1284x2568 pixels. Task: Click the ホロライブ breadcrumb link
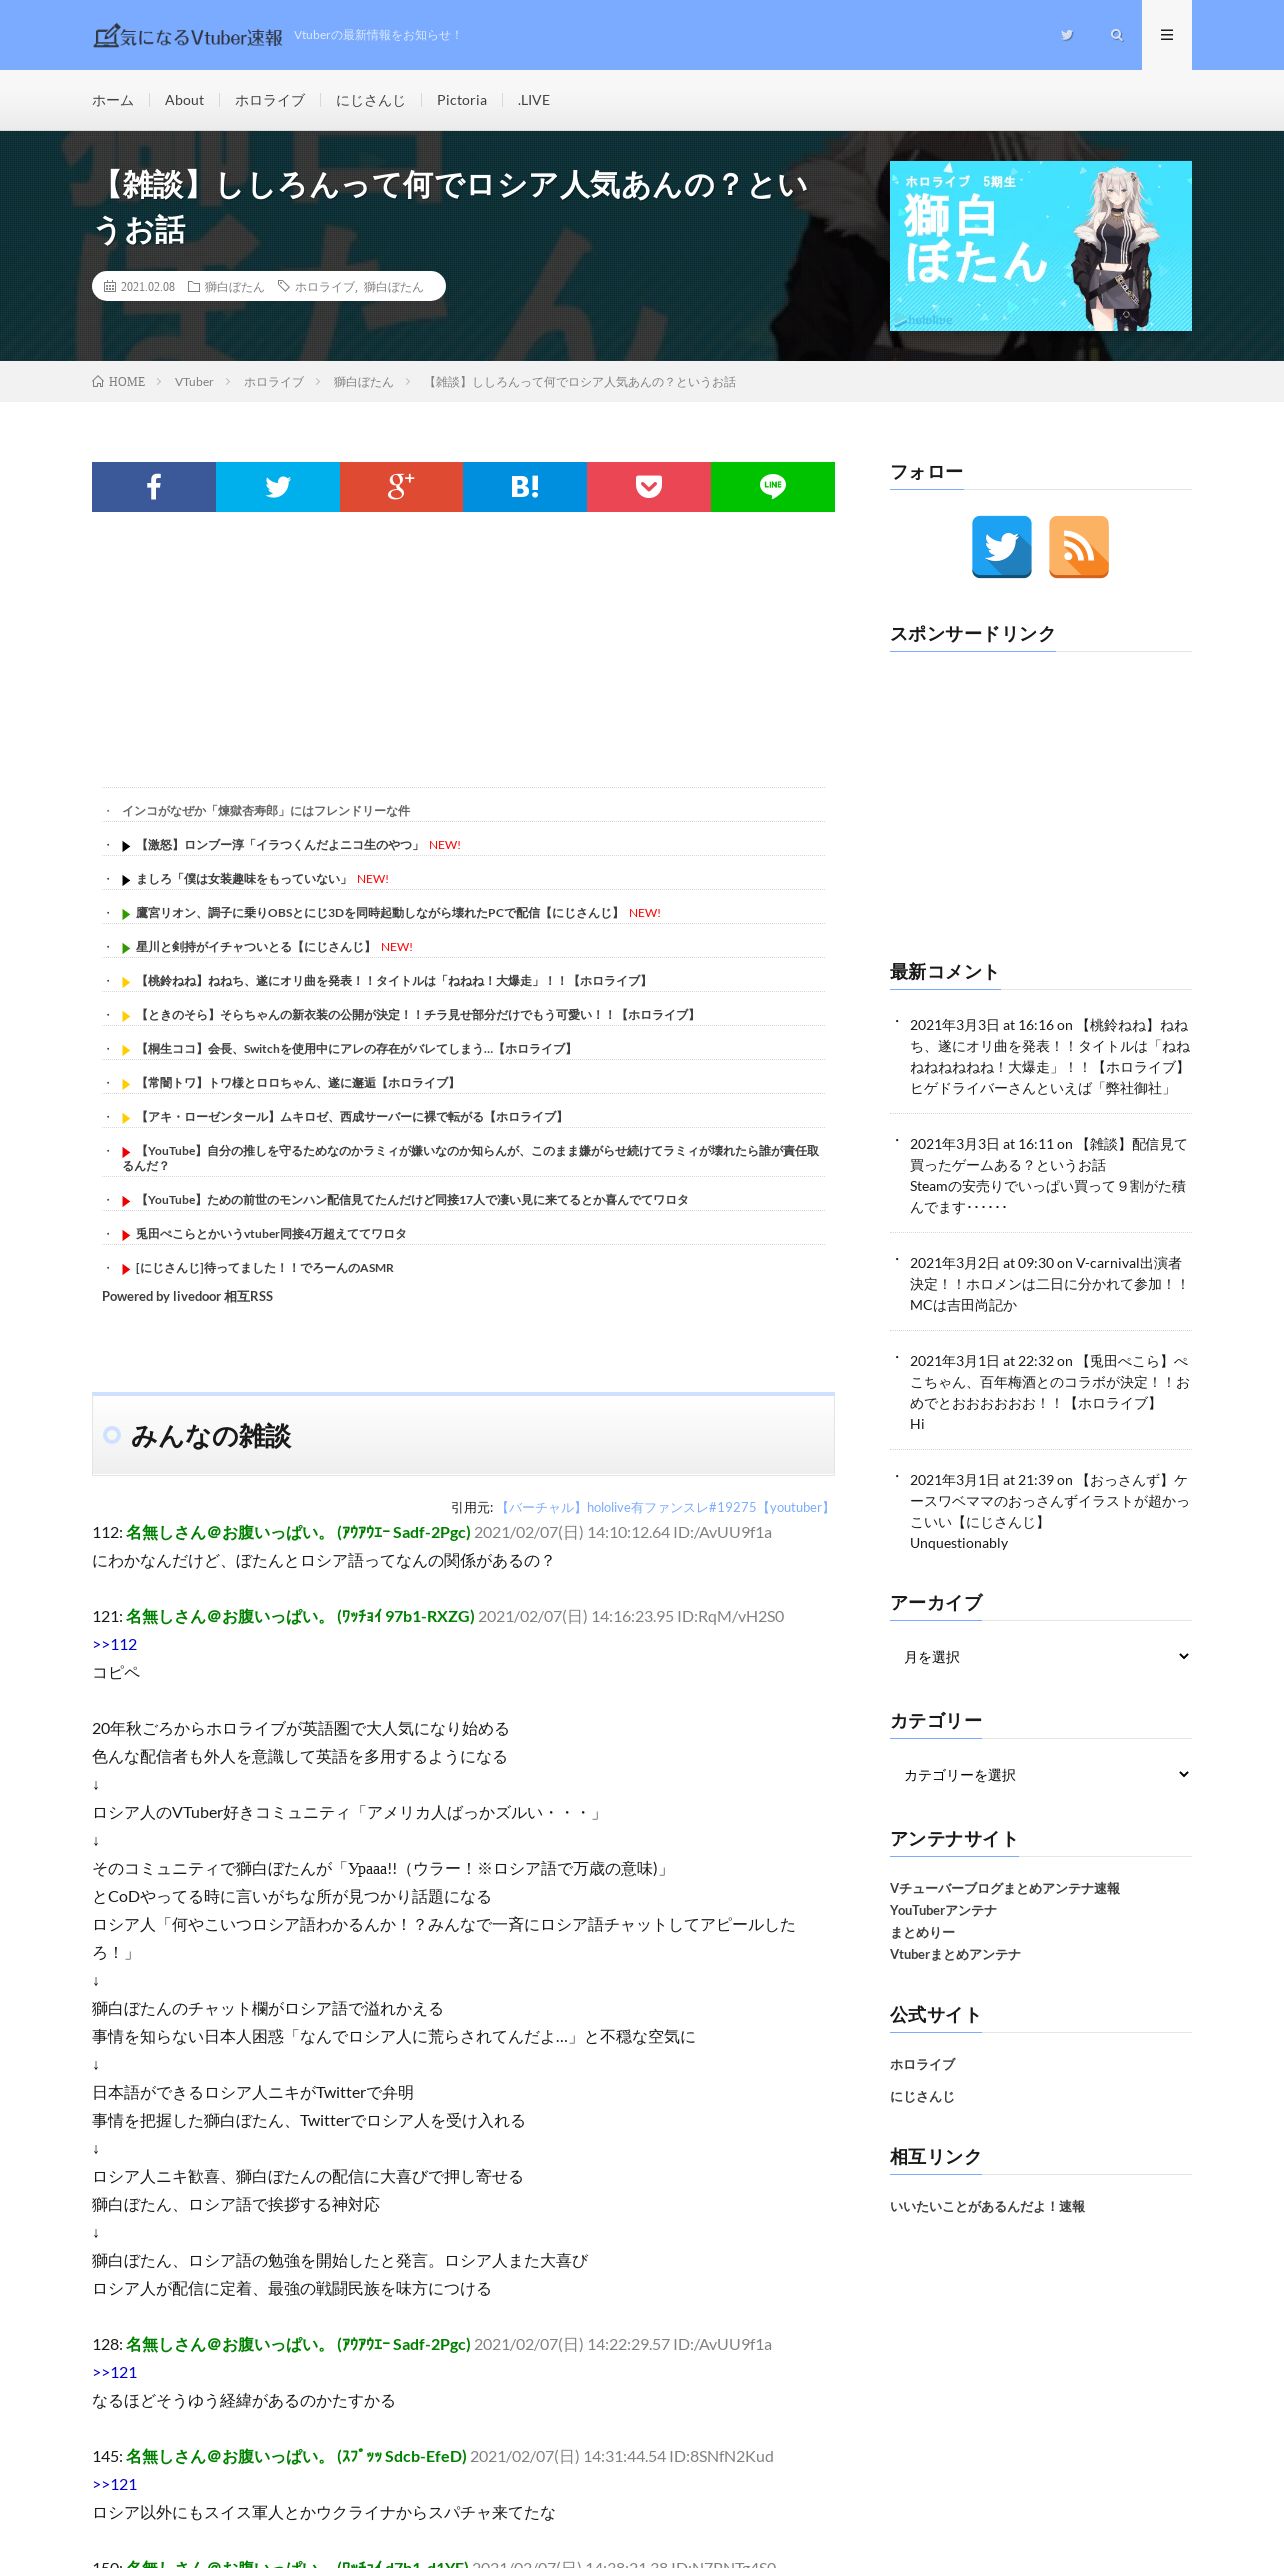tap(274, 382)
